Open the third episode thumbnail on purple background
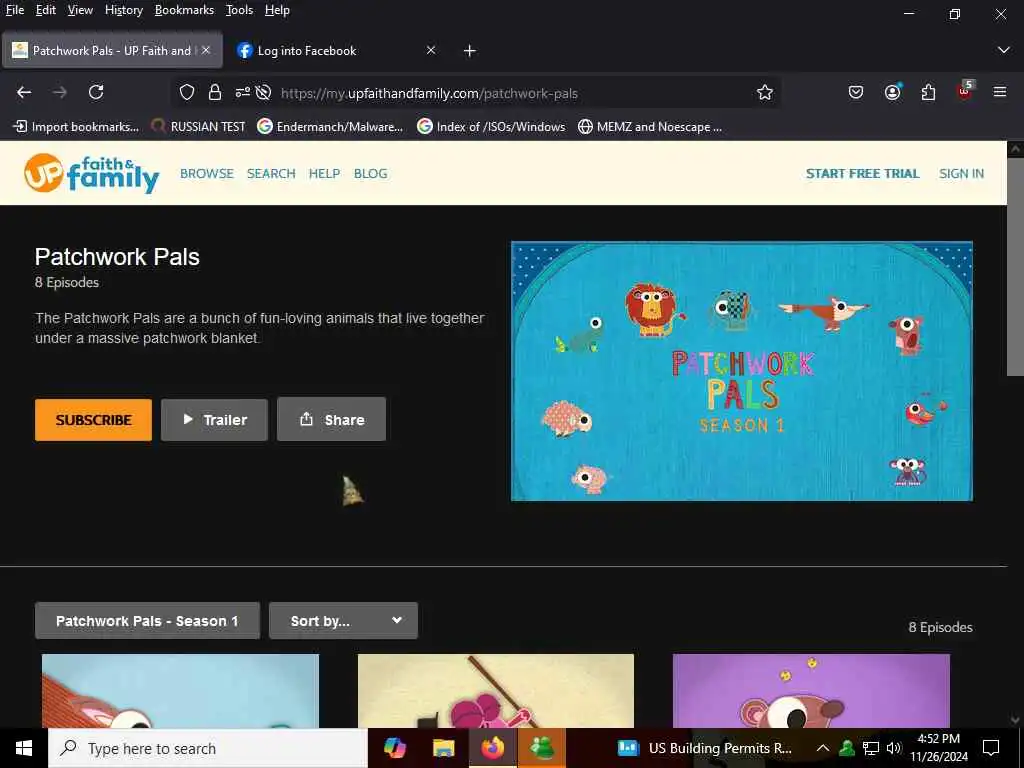The width and height of the screenshot is (1024, 768). 811,691
